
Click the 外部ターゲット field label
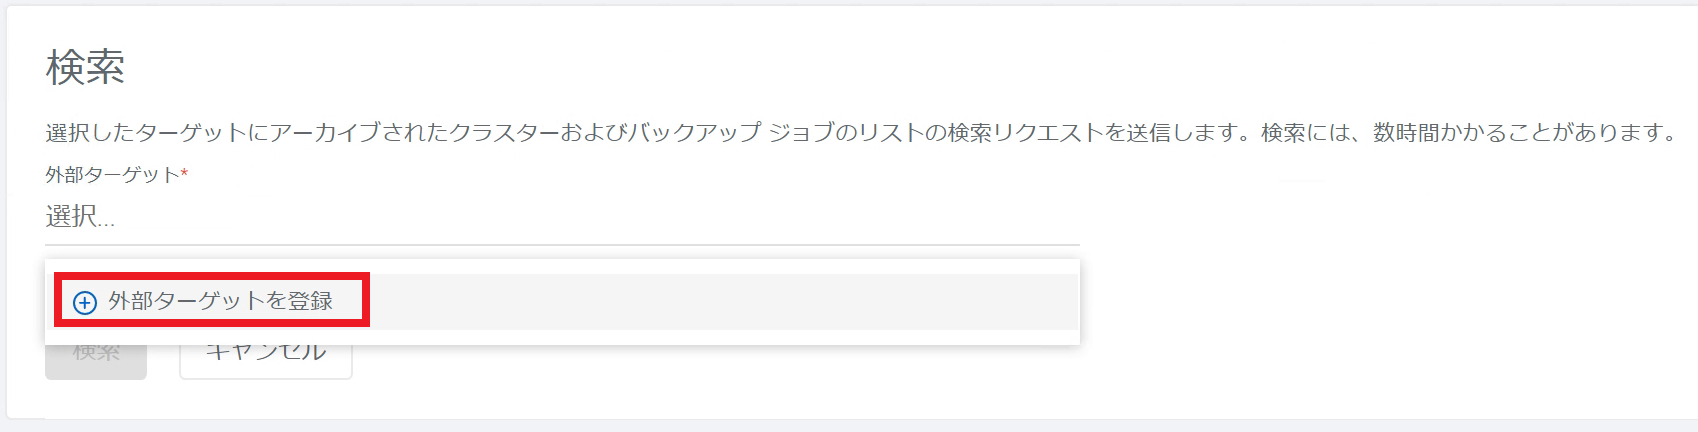(113, 174)
